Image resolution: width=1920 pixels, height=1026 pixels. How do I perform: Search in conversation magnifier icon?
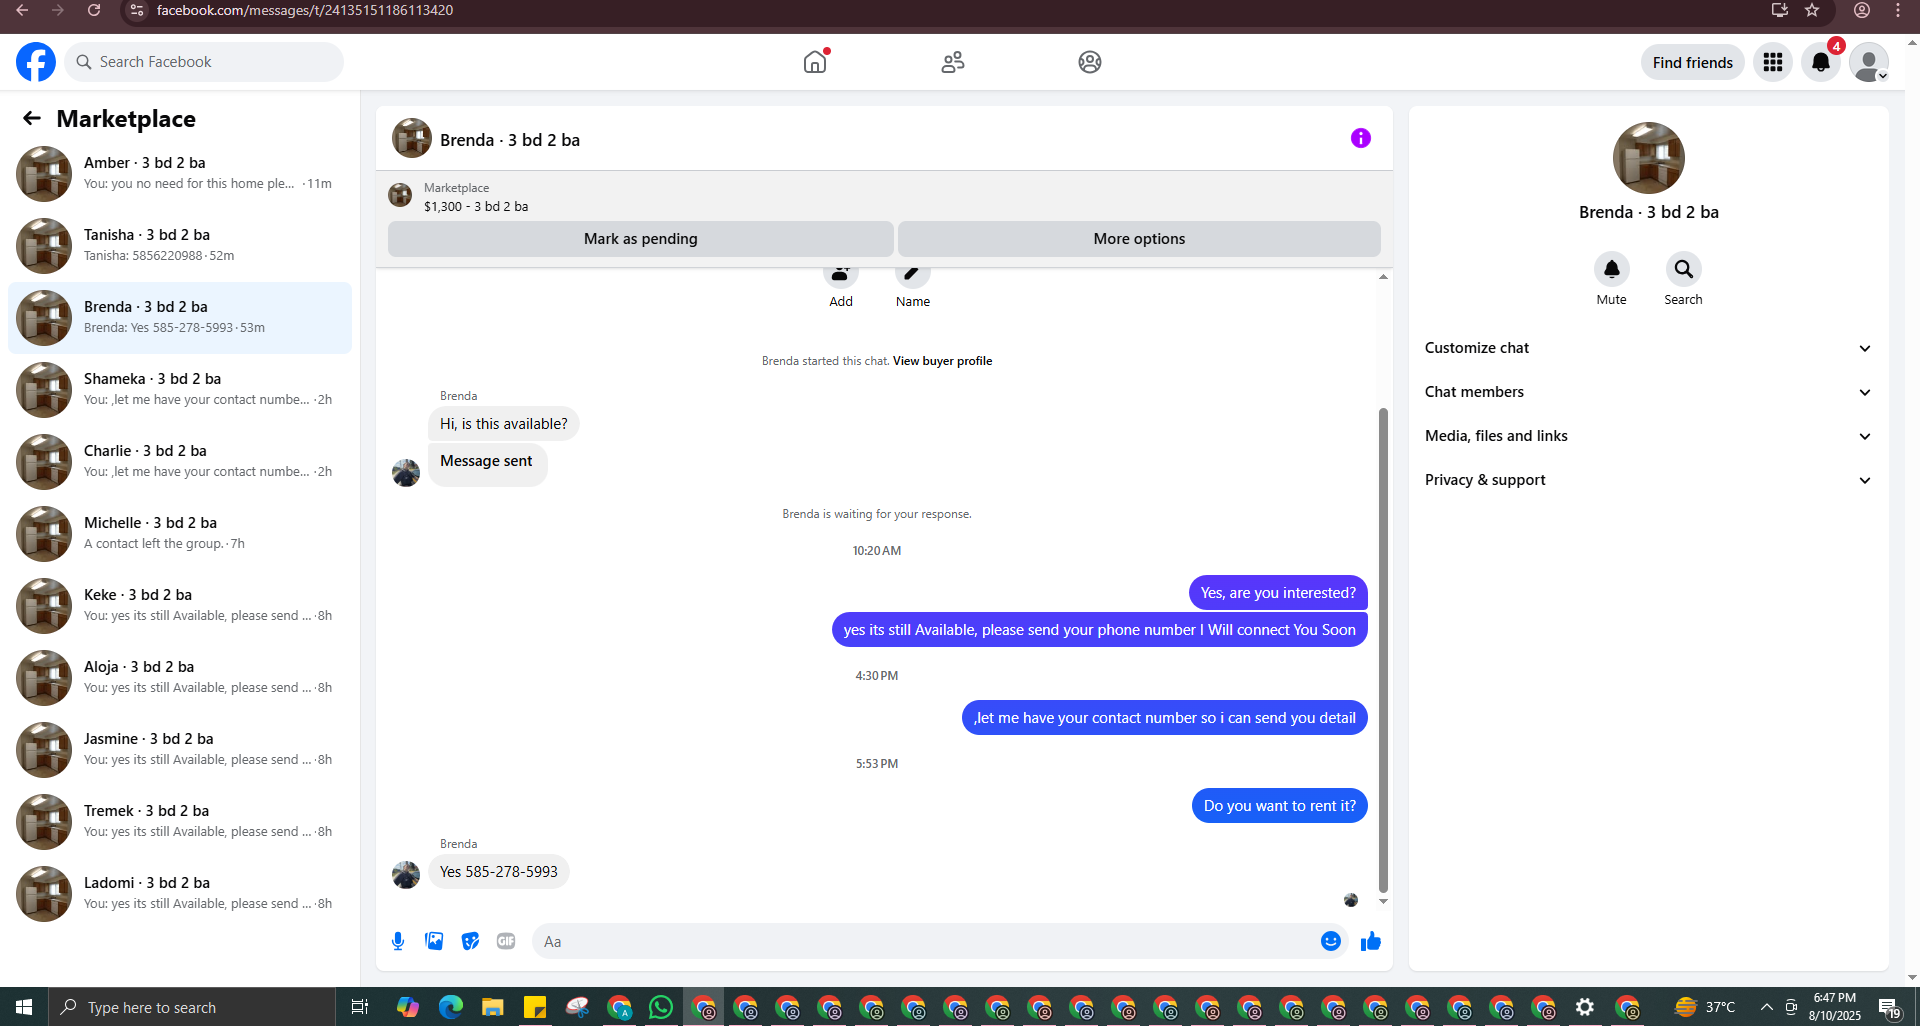pyautogui.click(x=1684, y=269)
